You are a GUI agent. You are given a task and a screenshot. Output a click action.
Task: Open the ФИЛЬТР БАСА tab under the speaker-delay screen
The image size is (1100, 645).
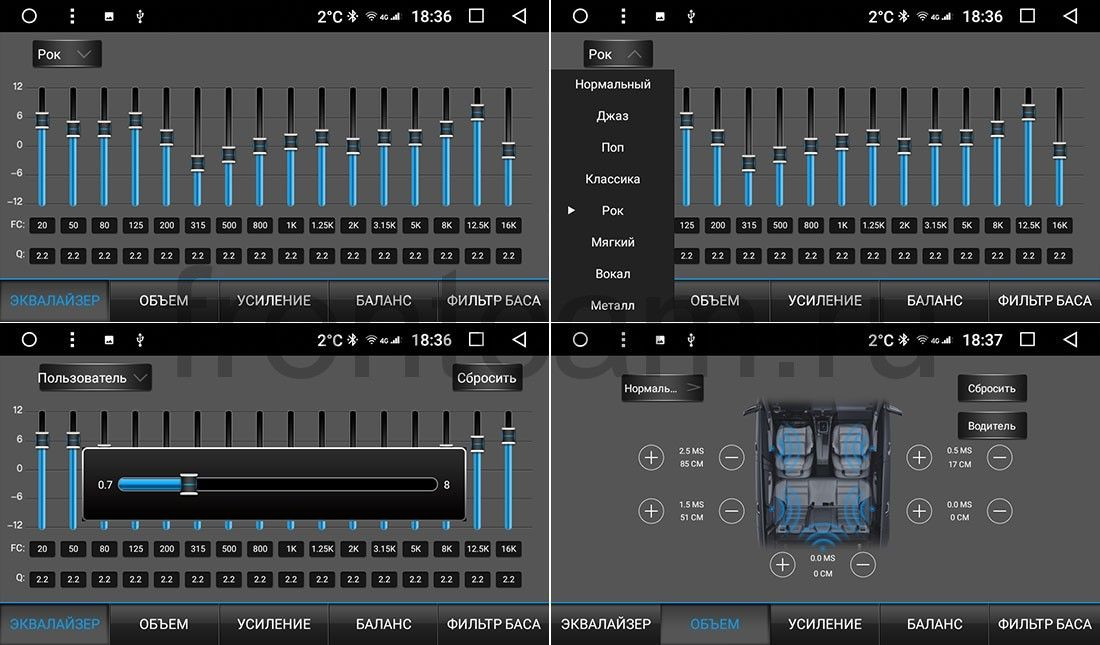[x=1045, y=624]
